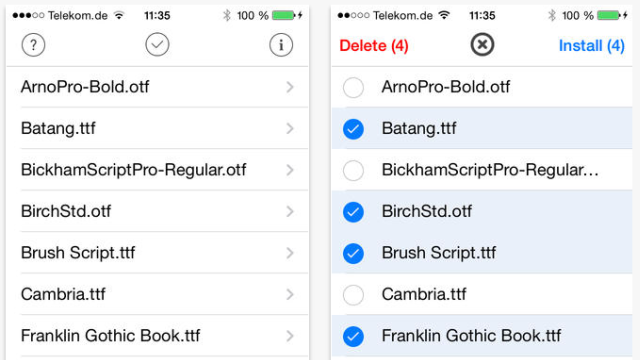Expand Cambria.ttf row chevron in left list

pos(290,294)
